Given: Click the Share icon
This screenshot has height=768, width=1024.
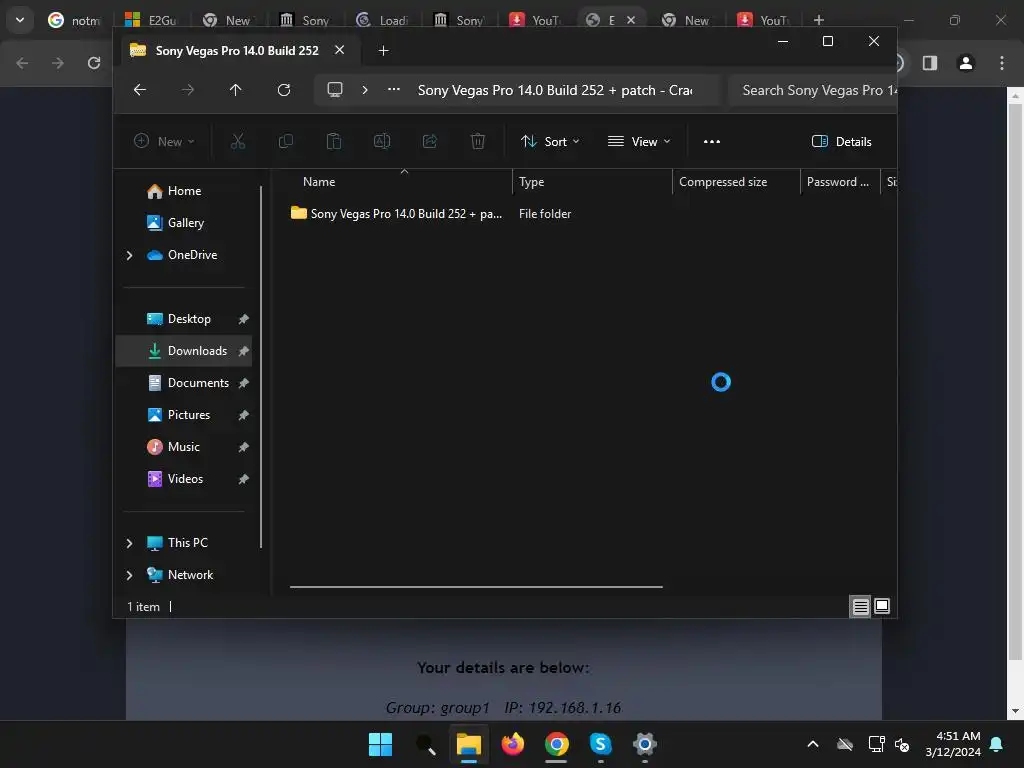Looking at the screenshot, I should coord(430,142).
